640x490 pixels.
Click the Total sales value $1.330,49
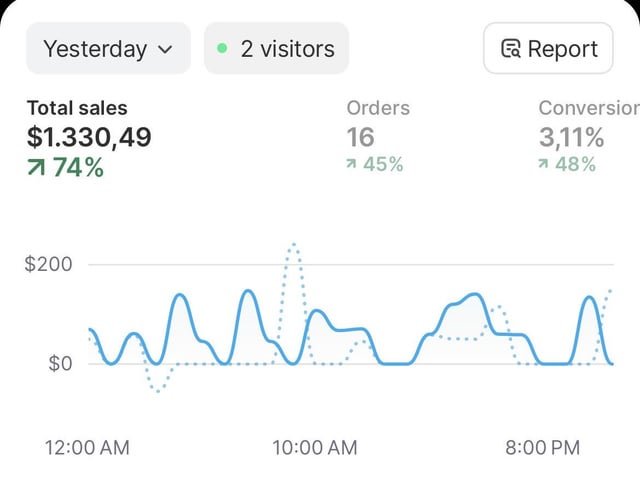coord(89,137)
